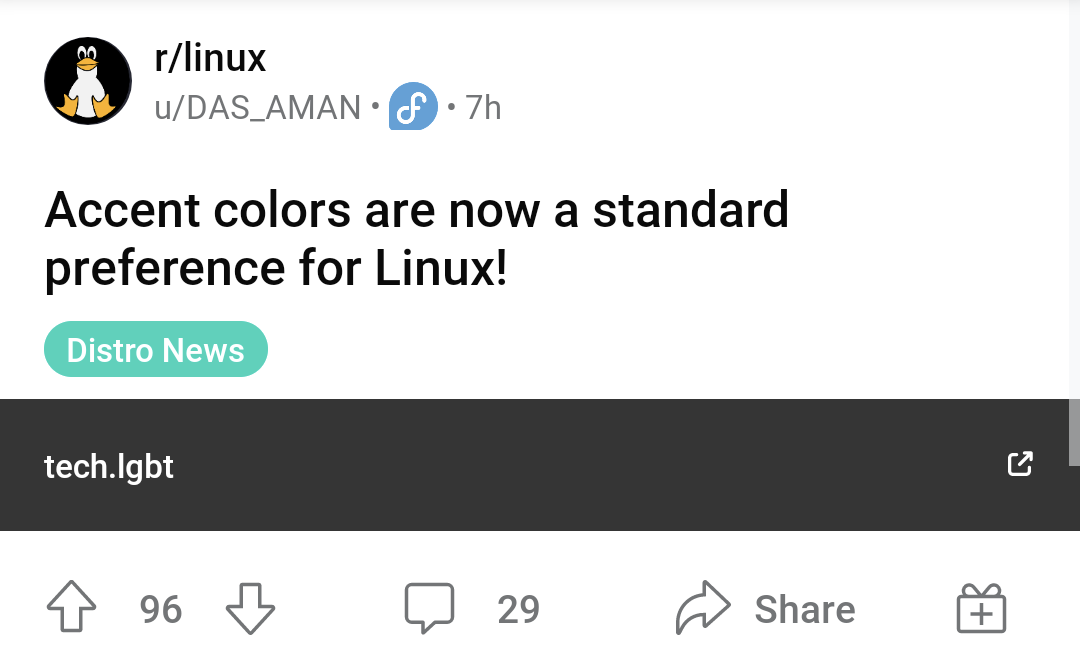Open u/DAS_AMAN's profile
Image resolution: width=1080 pixels, height=651 pixels.
(260, 107)
